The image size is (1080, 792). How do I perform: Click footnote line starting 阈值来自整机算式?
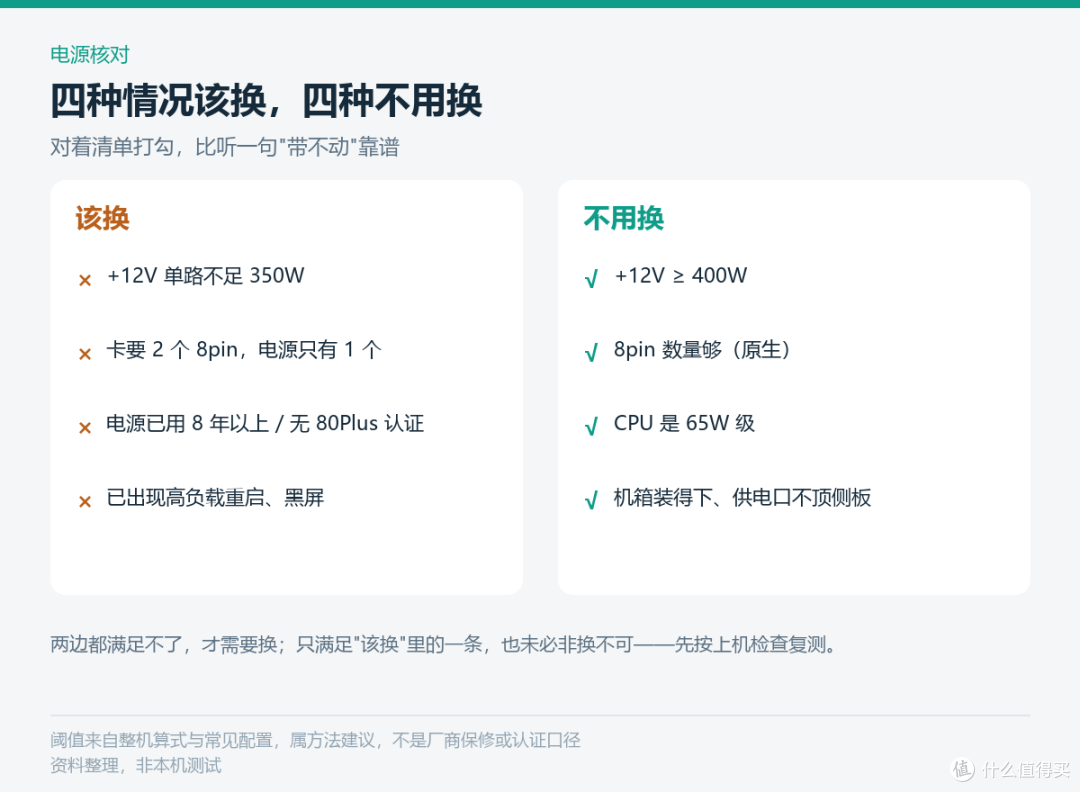[x=315, y=740]
